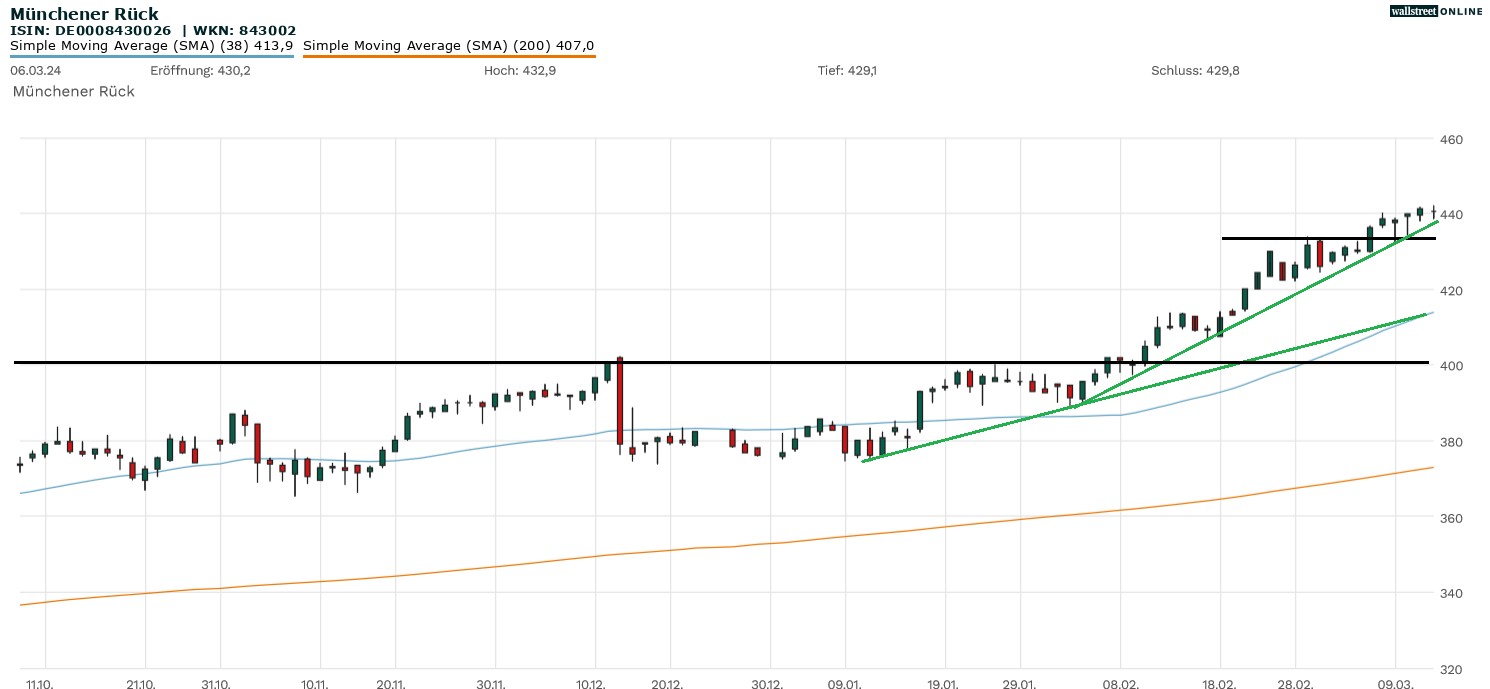Click the Münchener Rück chart title

(84, 14)
